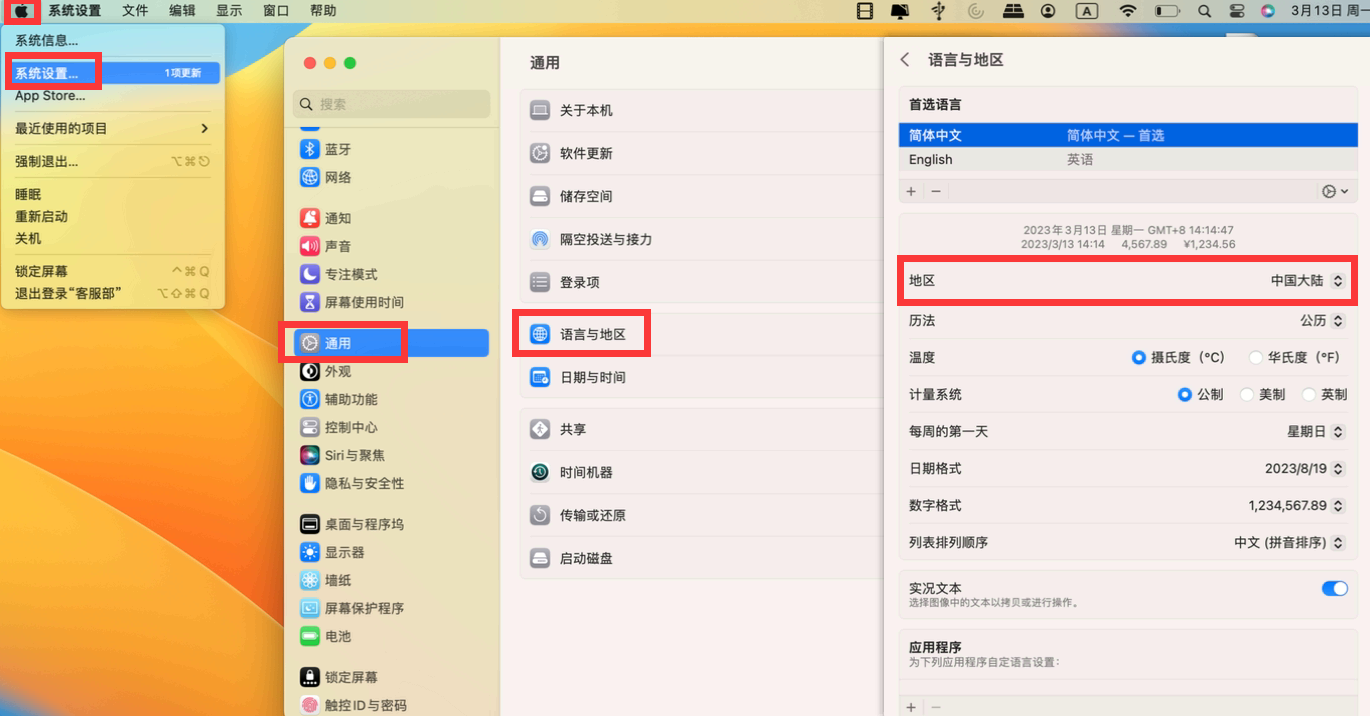Choose 美制 measurement system

[1247, 394]
